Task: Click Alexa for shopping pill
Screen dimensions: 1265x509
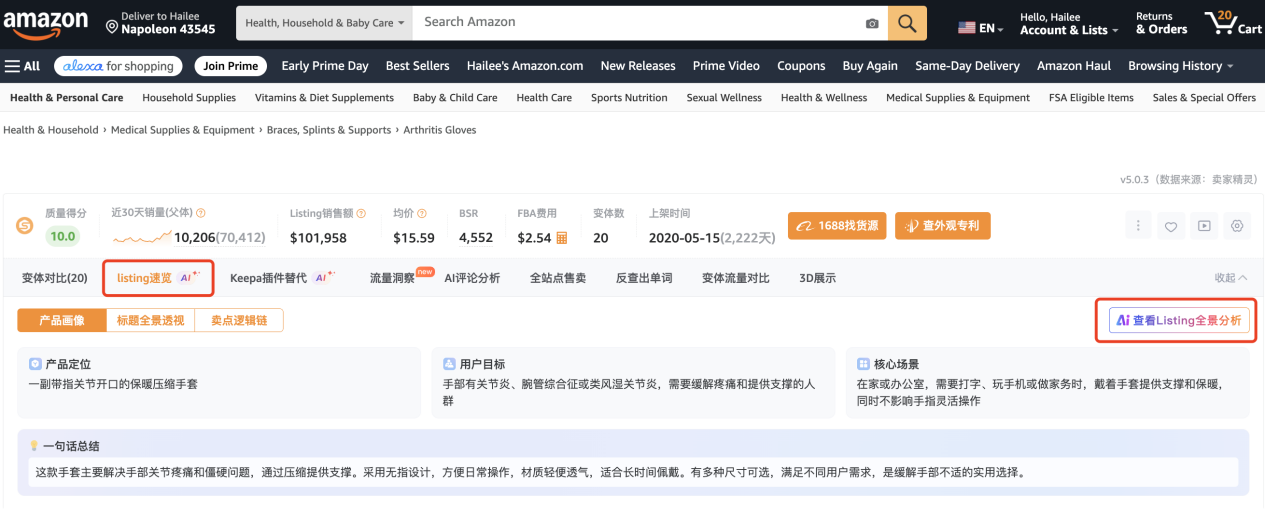Action: [118, 66]
